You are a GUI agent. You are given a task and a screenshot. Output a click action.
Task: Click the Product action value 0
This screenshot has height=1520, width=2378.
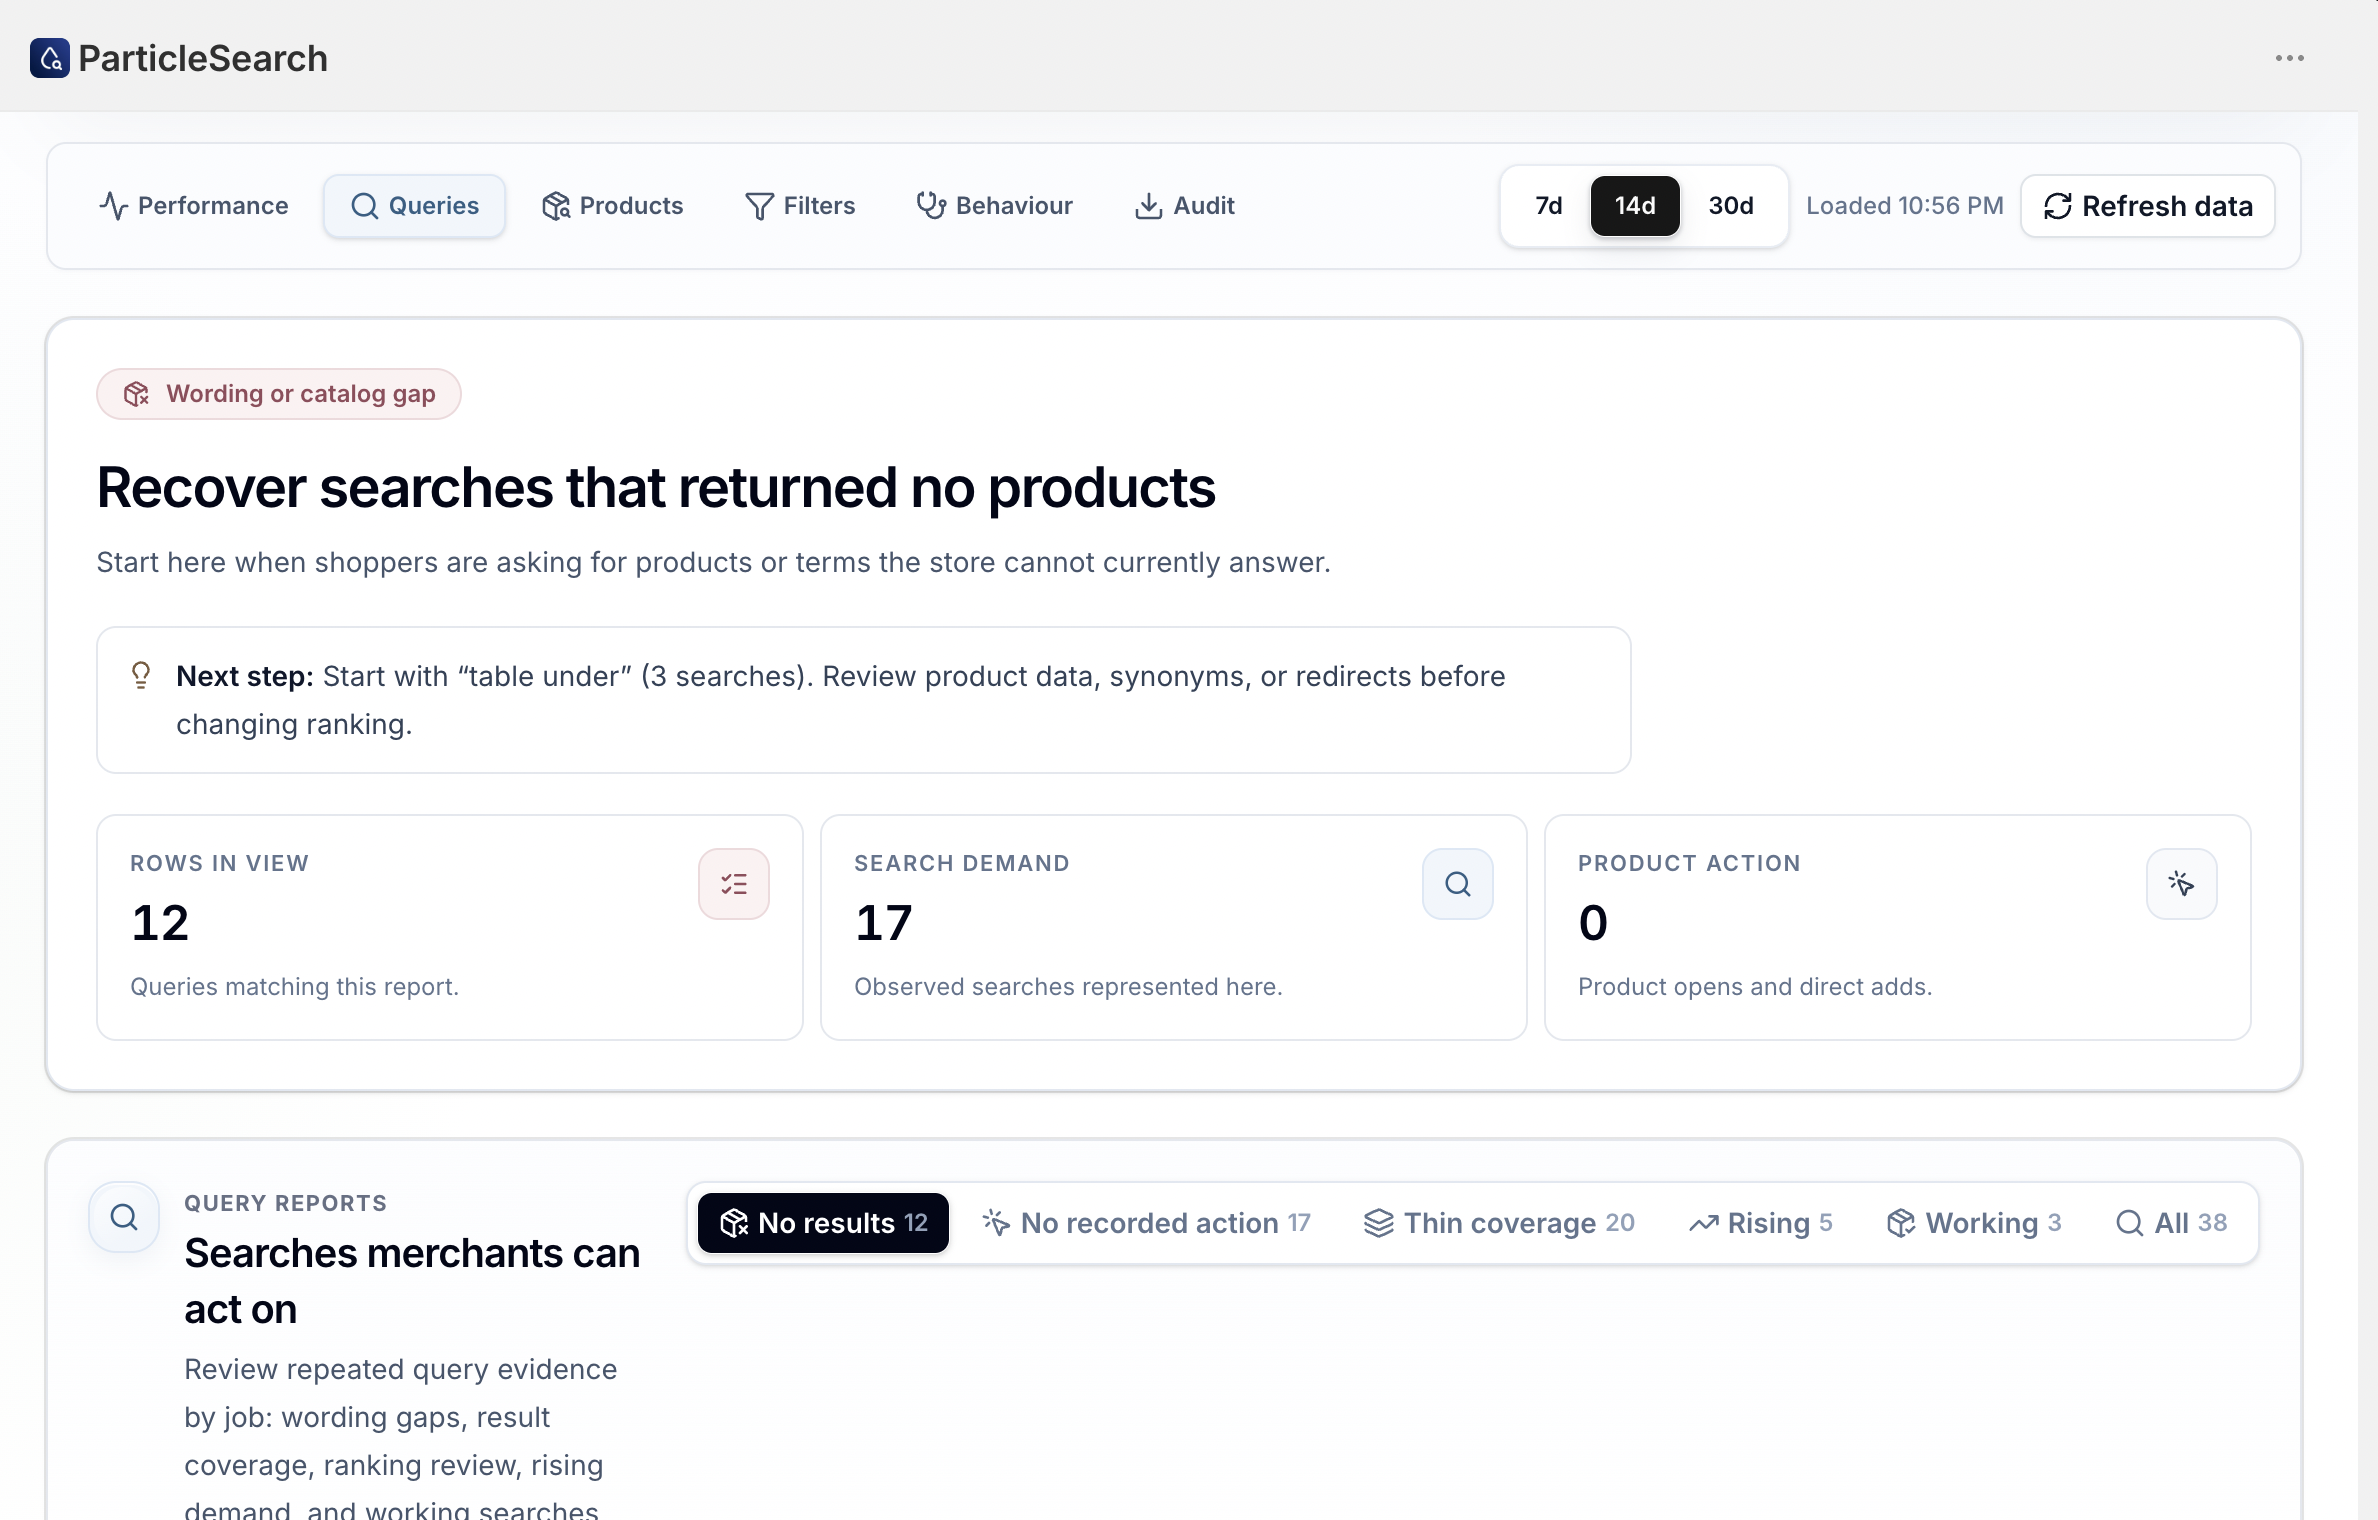1593,922
